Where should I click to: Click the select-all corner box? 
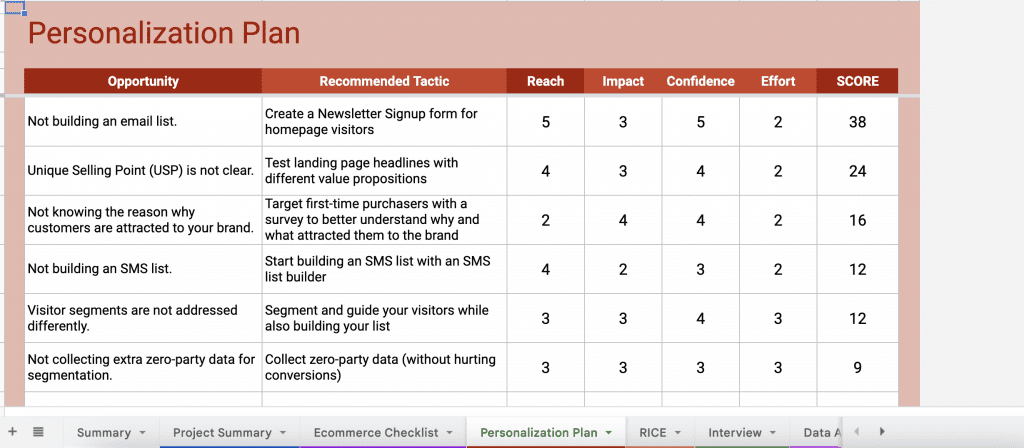[12, 8]
